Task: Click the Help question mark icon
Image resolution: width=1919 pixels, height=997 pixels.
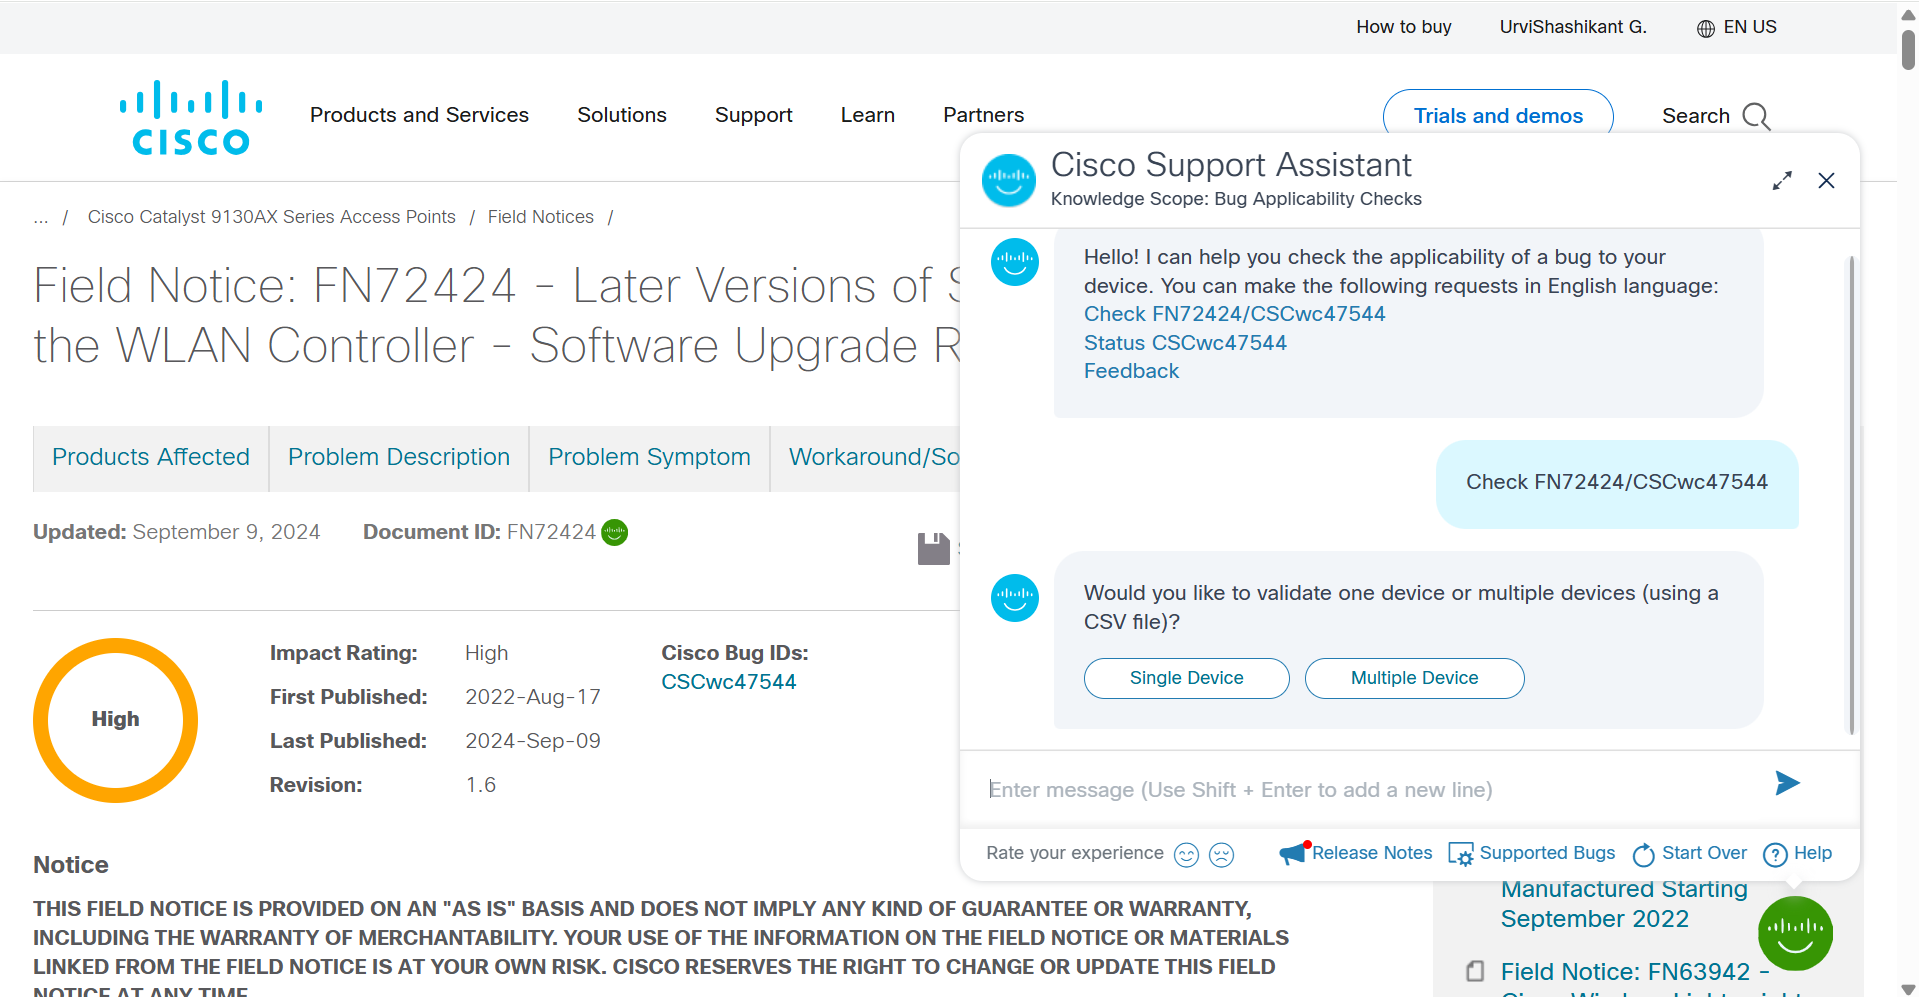Action: click(1775, 855)
